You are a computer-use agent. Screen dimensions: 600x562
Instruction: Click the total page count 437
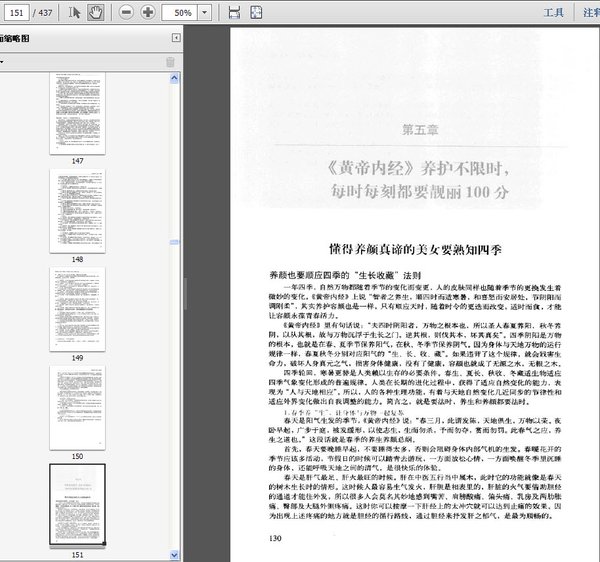pyautogui.click(x=45, y=13)
